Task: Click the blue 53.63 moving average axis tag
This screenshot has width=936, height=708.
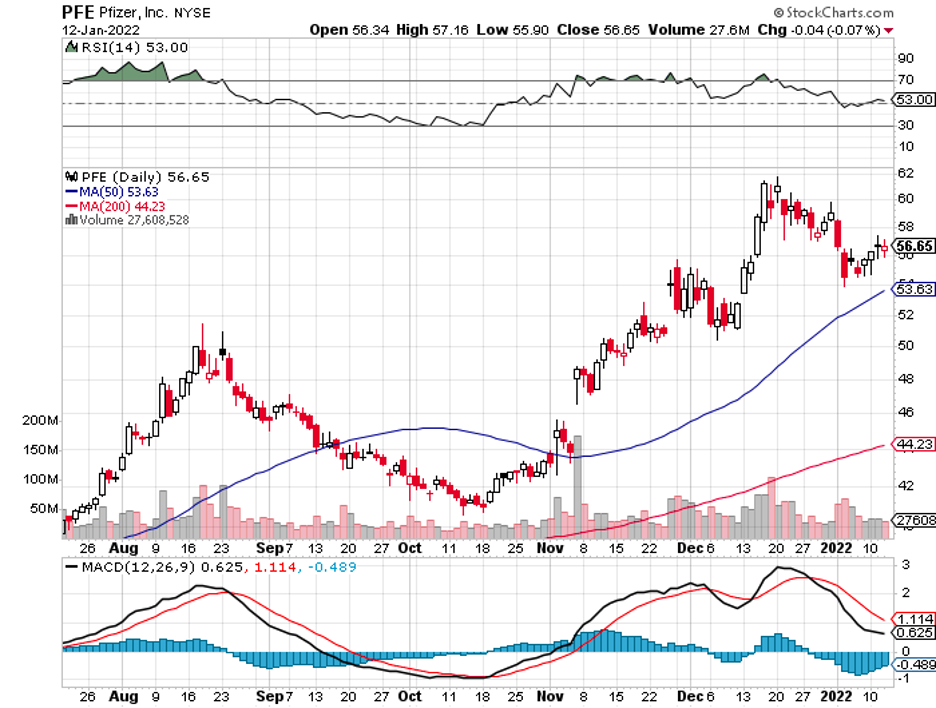Action: (915, 290)
